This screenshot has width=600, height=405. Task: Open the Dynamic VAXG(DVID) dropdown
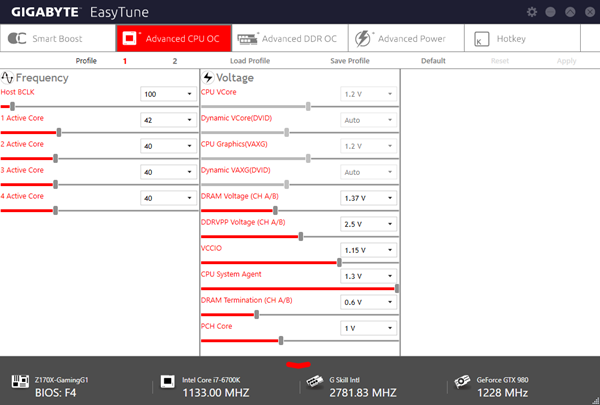368,172
